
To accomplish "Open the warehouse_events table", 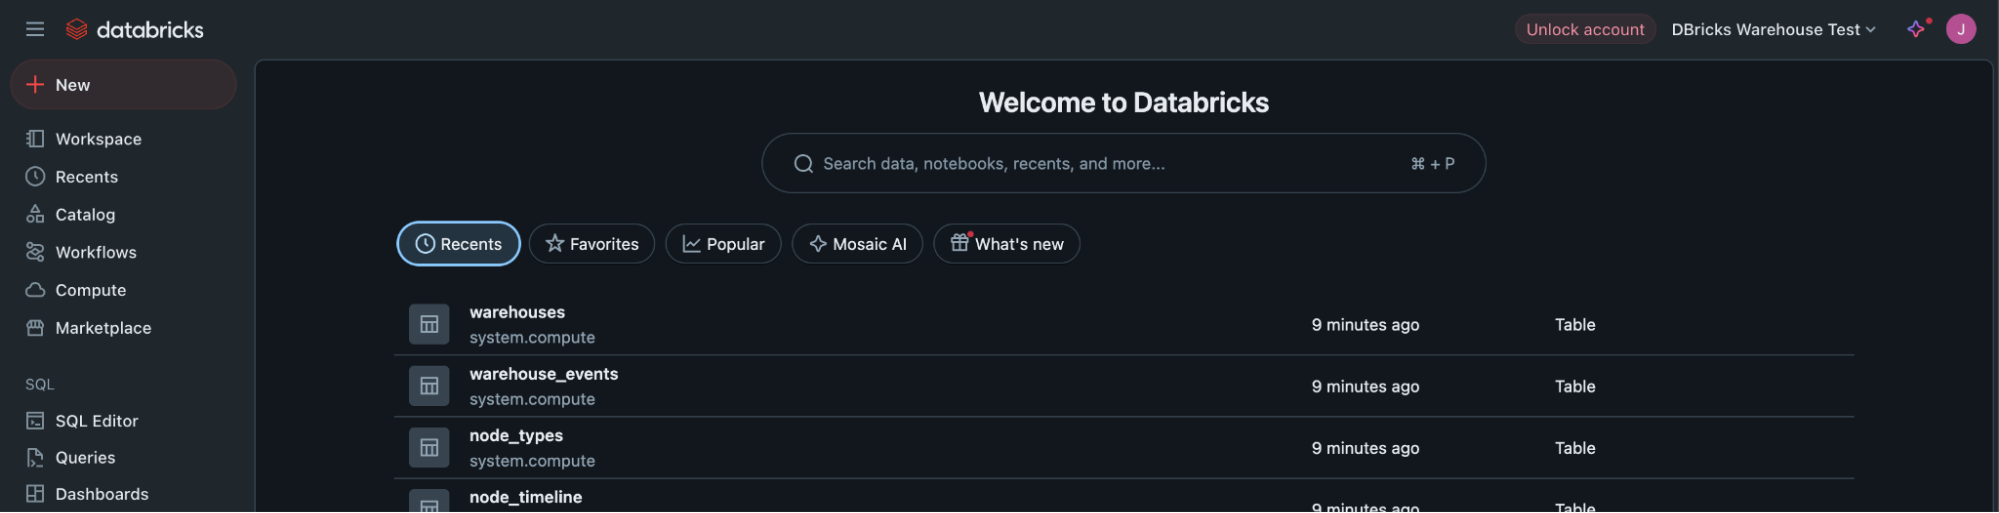I will (544, 374).
